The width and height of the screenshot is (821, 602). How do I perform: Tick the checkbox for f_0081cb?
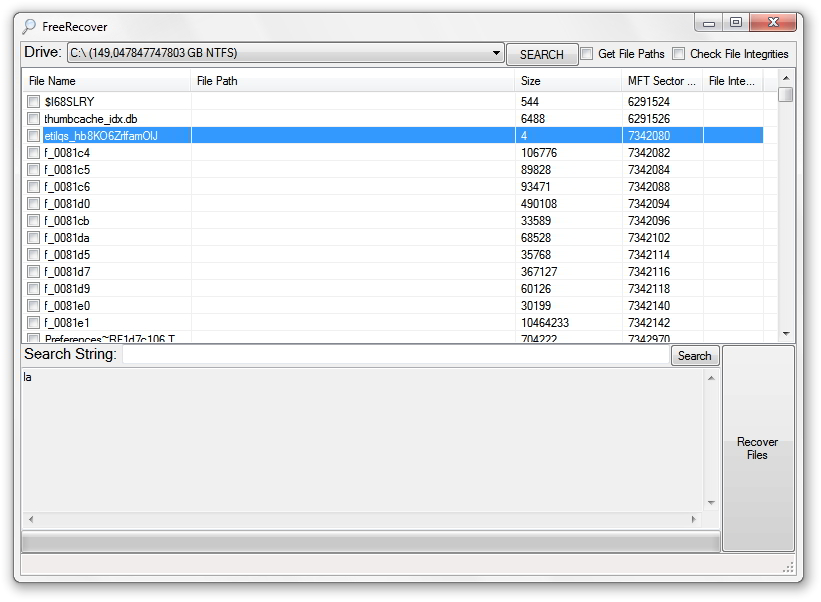(x=34, y=221)
